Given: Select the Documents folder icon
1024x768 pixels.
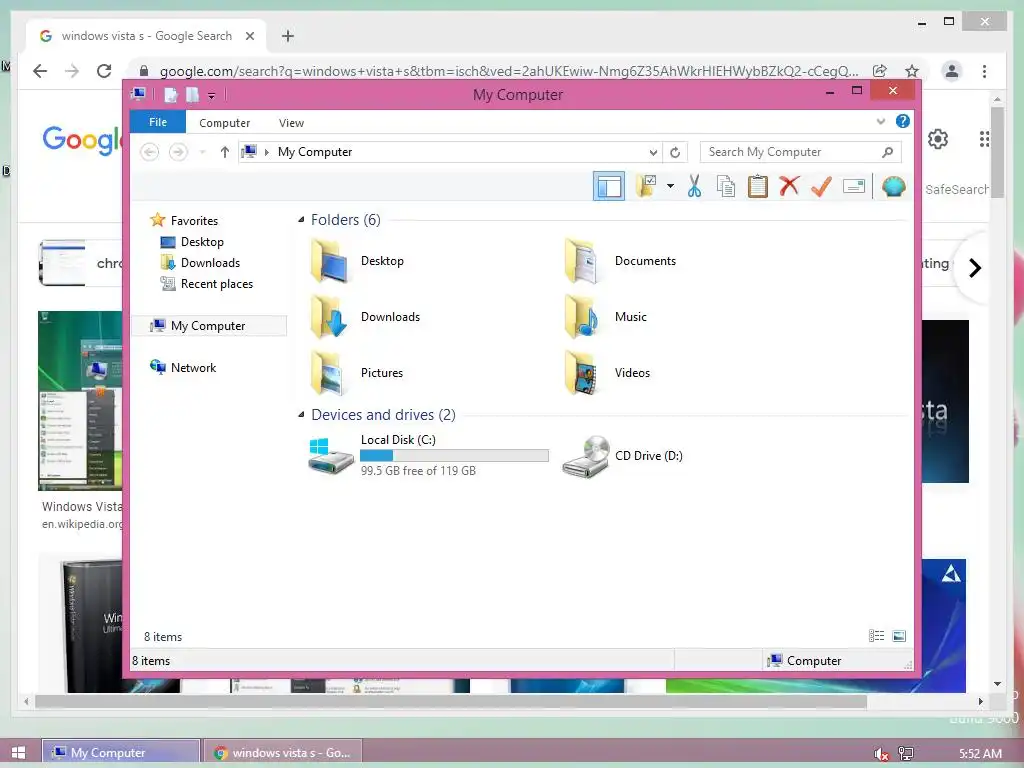Looking at the screenshot, I should [583, 261].
